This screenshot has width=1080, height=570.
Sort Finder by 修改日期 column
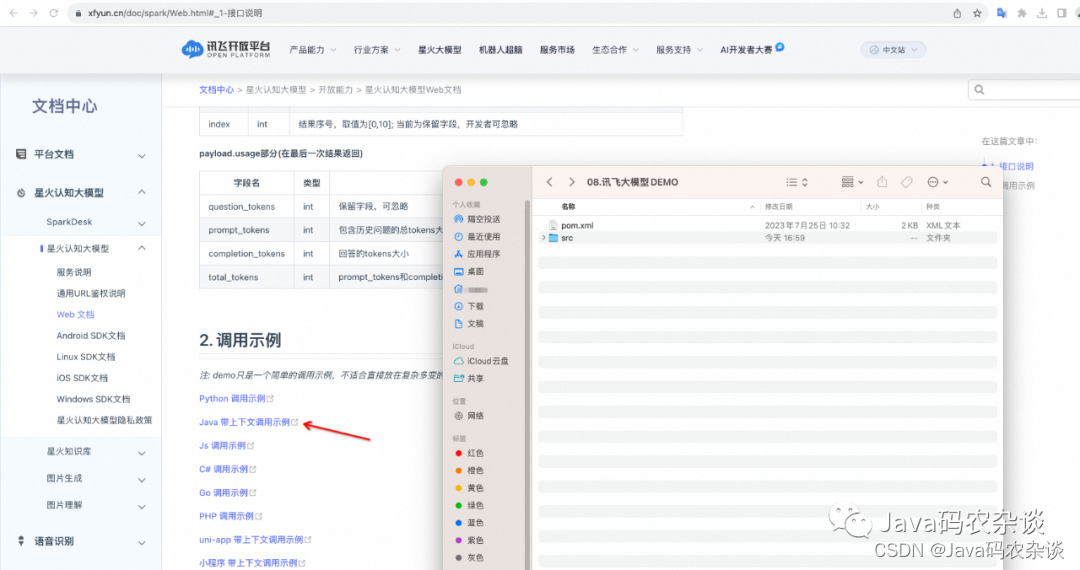click(x=778, y=207)
